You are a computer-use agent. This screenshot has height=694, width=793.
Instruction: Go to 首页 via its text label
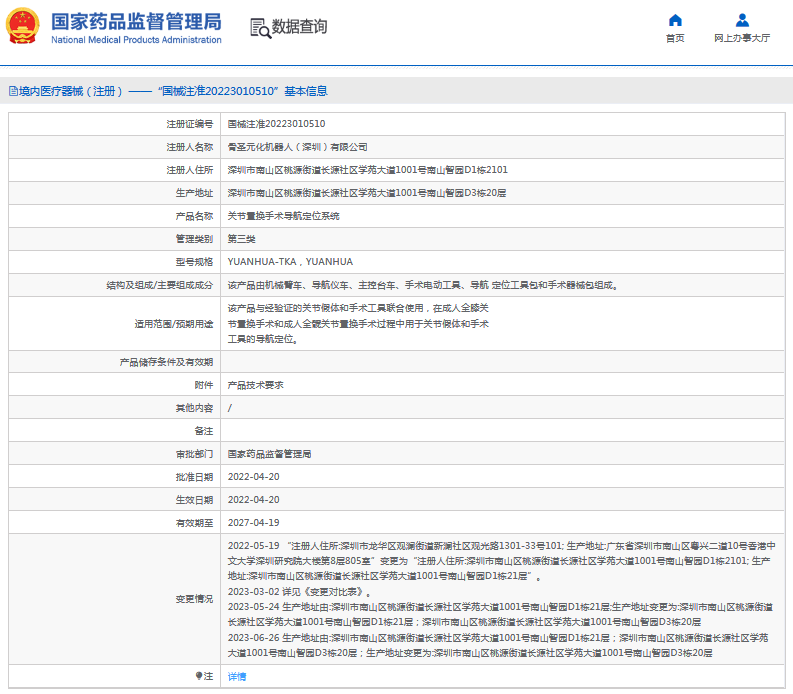675,38
